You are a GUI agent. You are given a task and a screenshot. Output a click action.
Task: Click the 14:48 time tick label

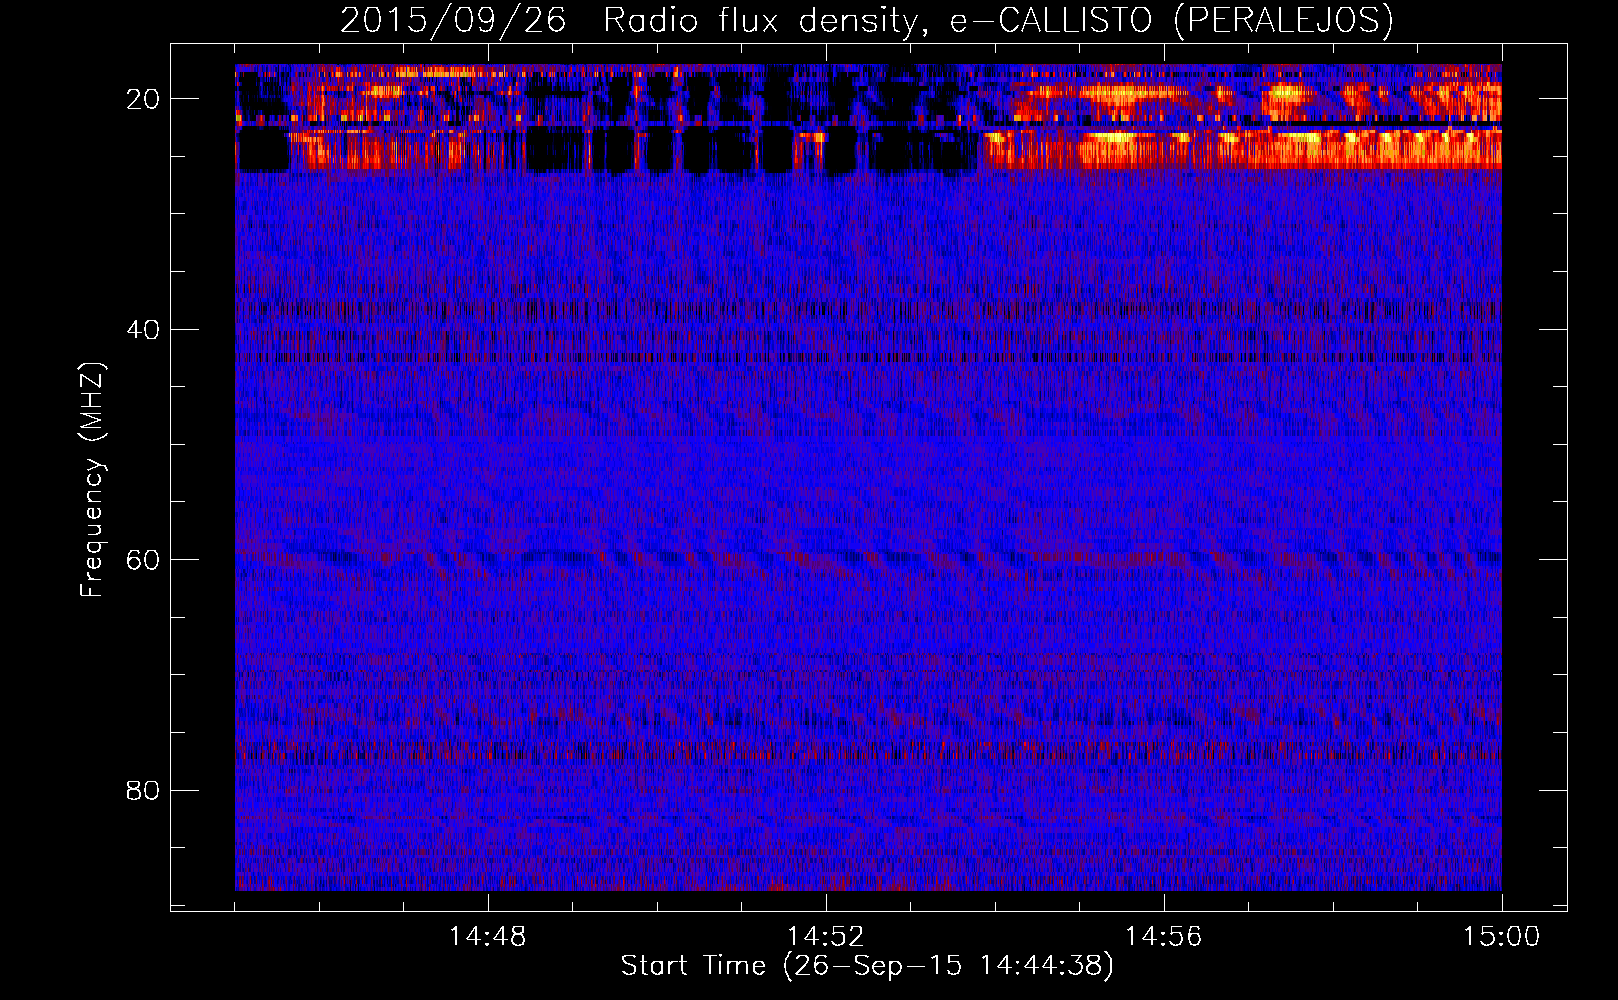point(488,936)
